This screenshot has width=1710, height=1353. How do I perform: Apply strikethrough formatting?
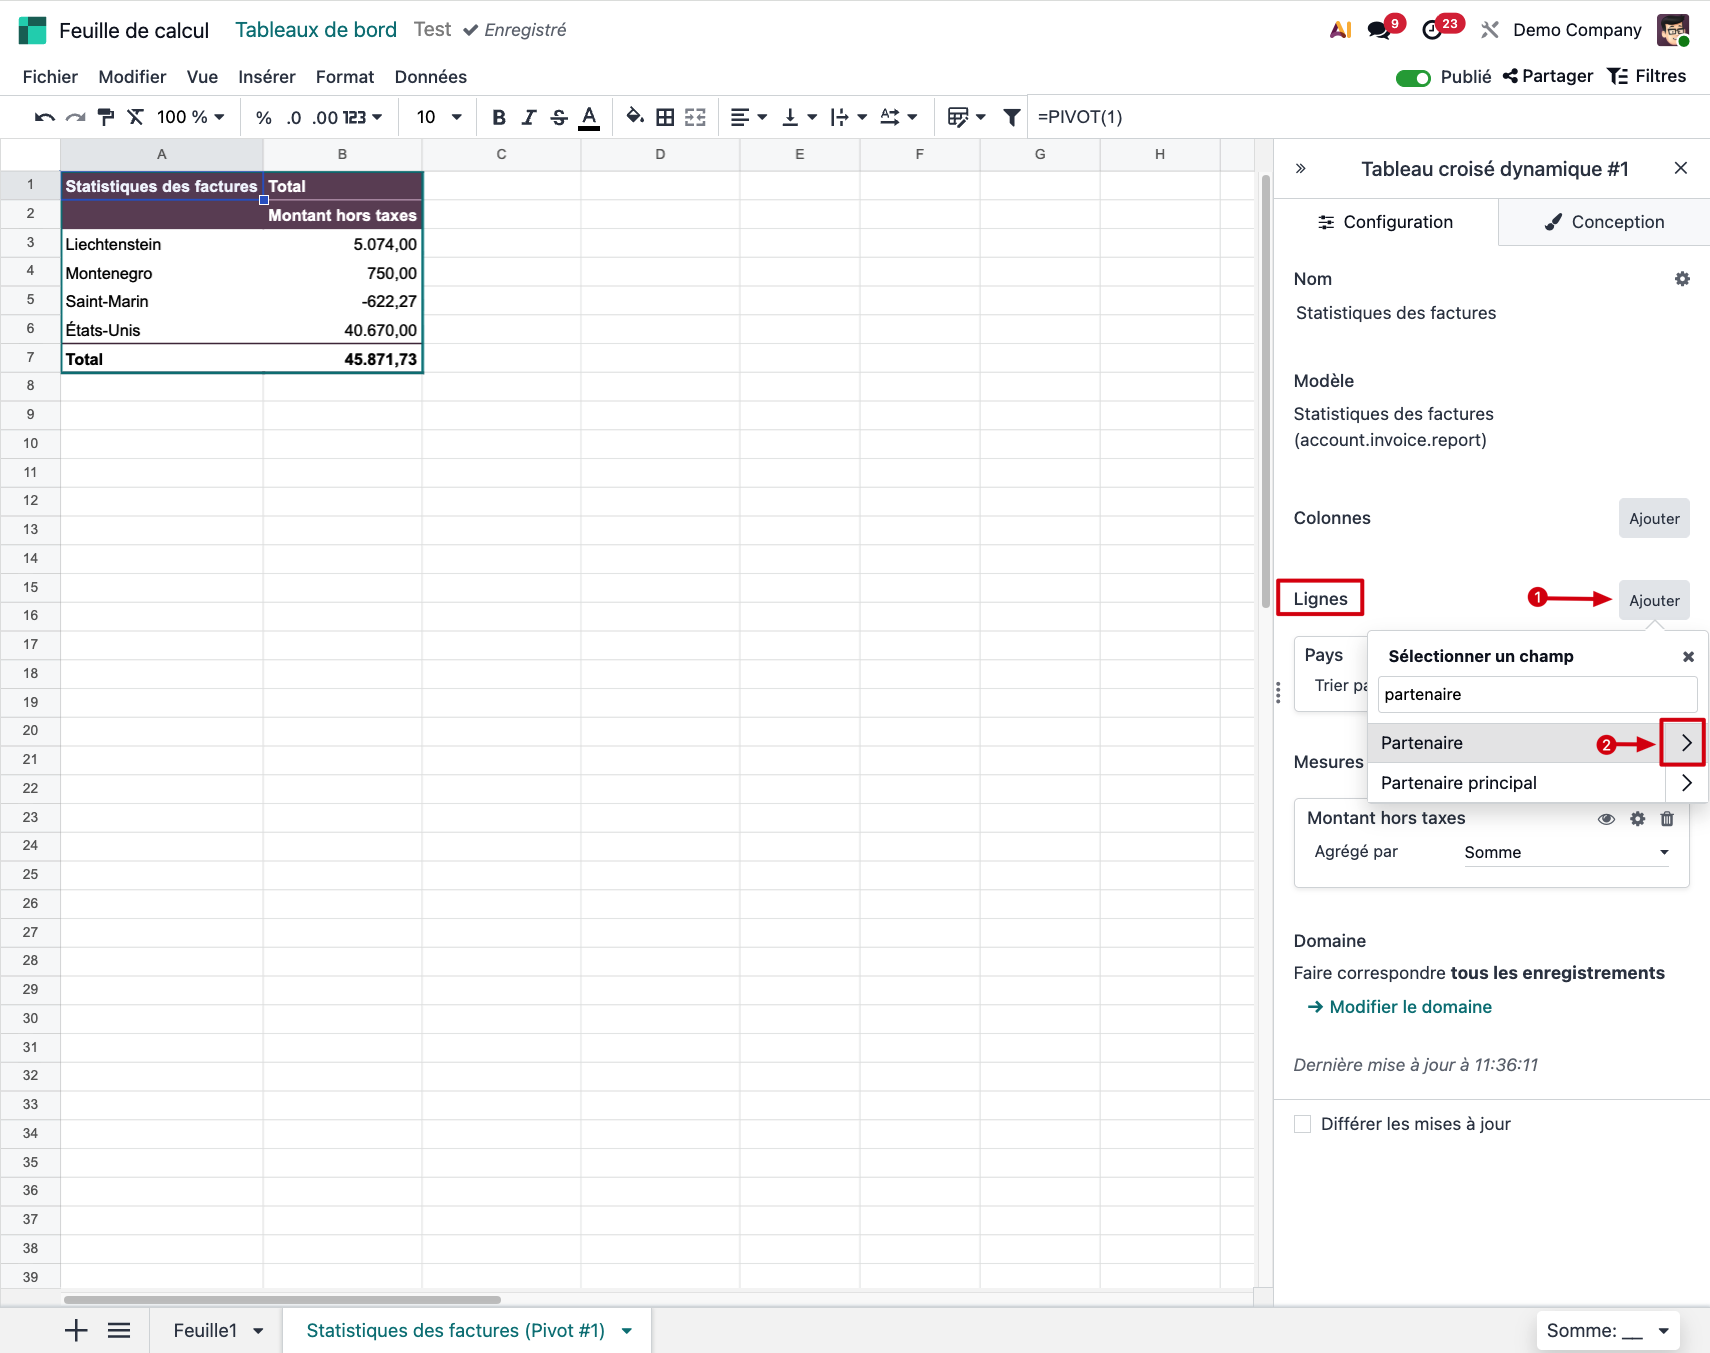559,117
